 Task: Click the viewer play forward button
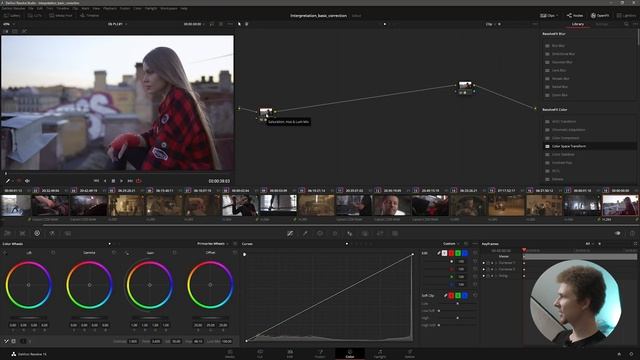coord(121,181)
